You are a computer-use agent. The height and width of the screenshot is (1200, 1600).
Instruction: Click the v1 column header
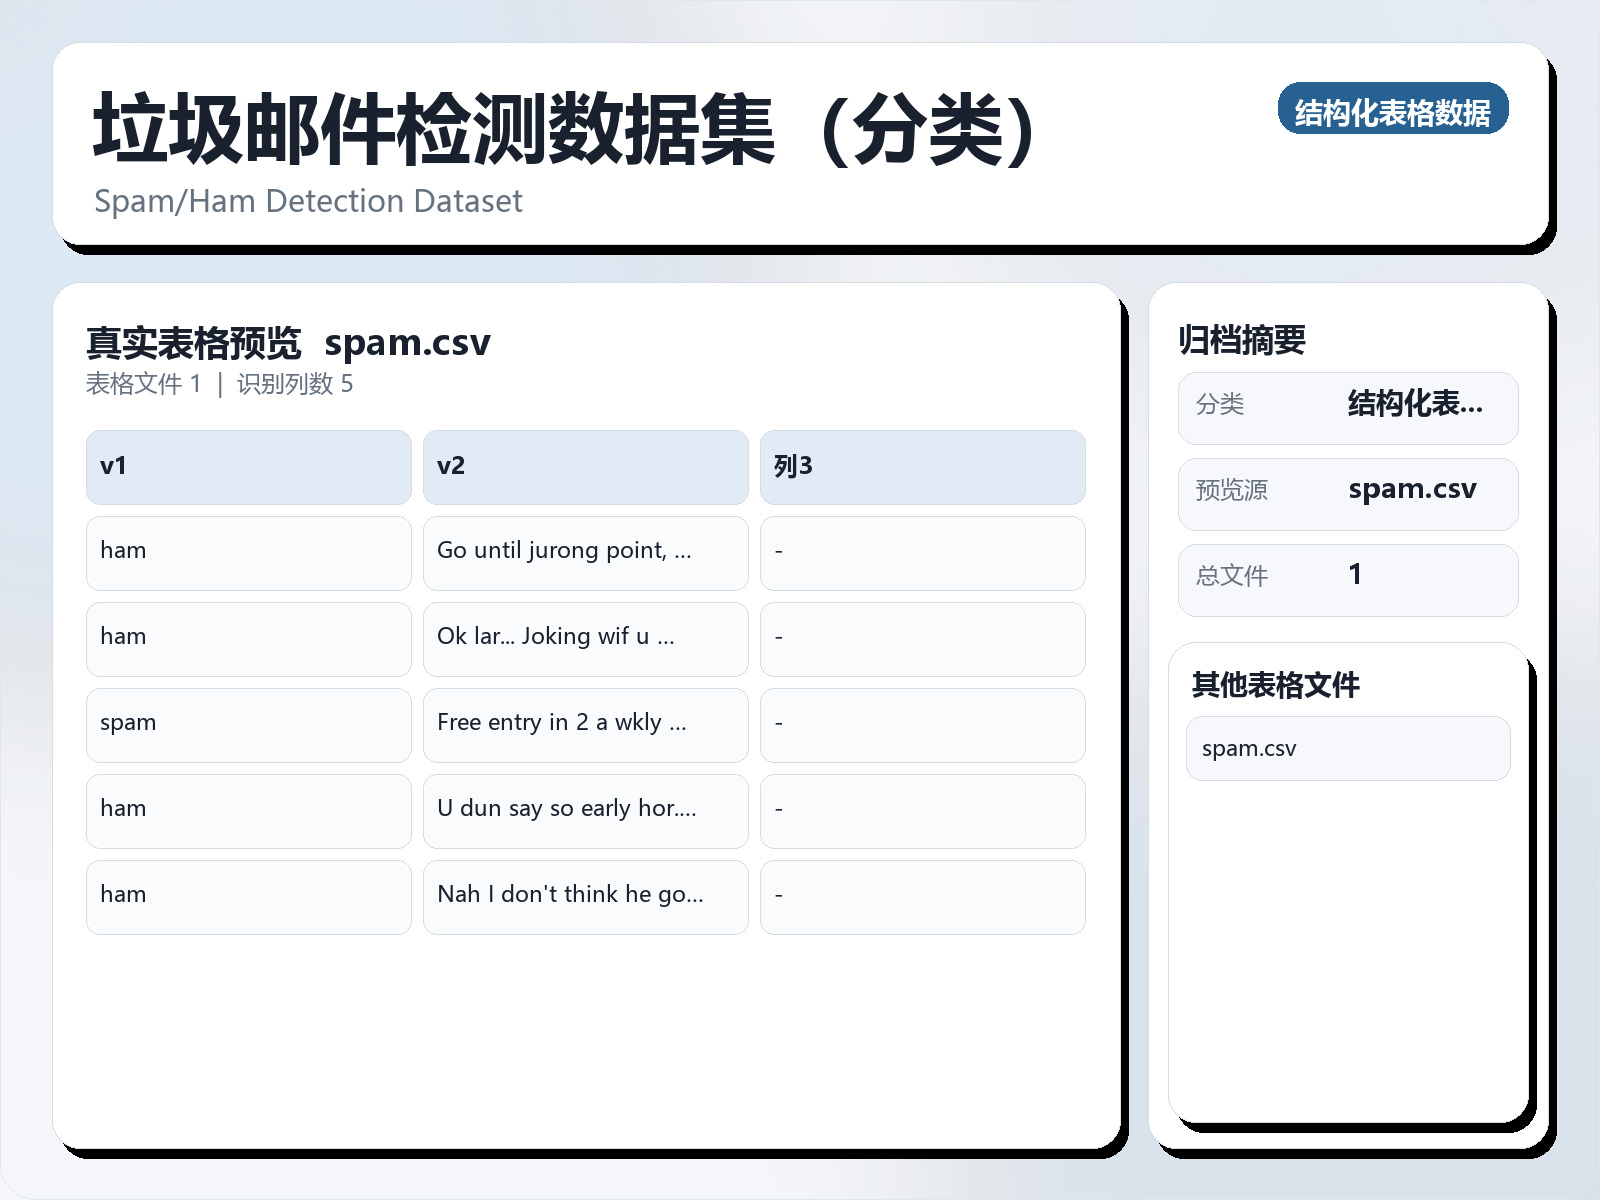coord(248,466)
